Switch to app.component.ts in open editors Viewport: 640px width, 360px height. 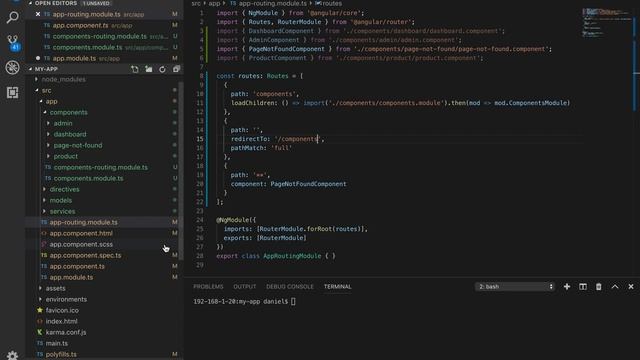80,25
